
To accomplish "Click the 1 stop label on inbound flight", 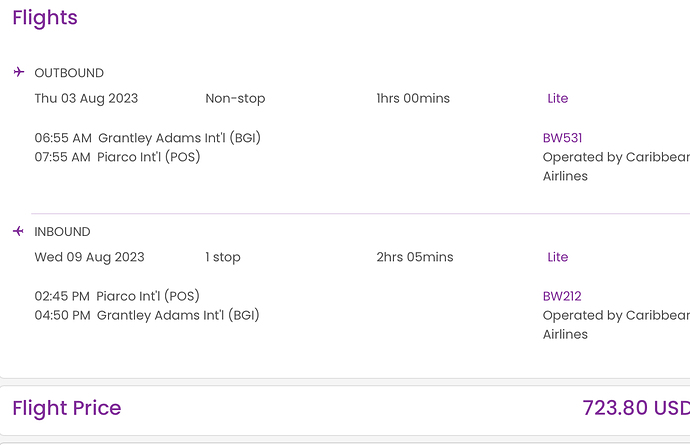I will click(223, 257).
